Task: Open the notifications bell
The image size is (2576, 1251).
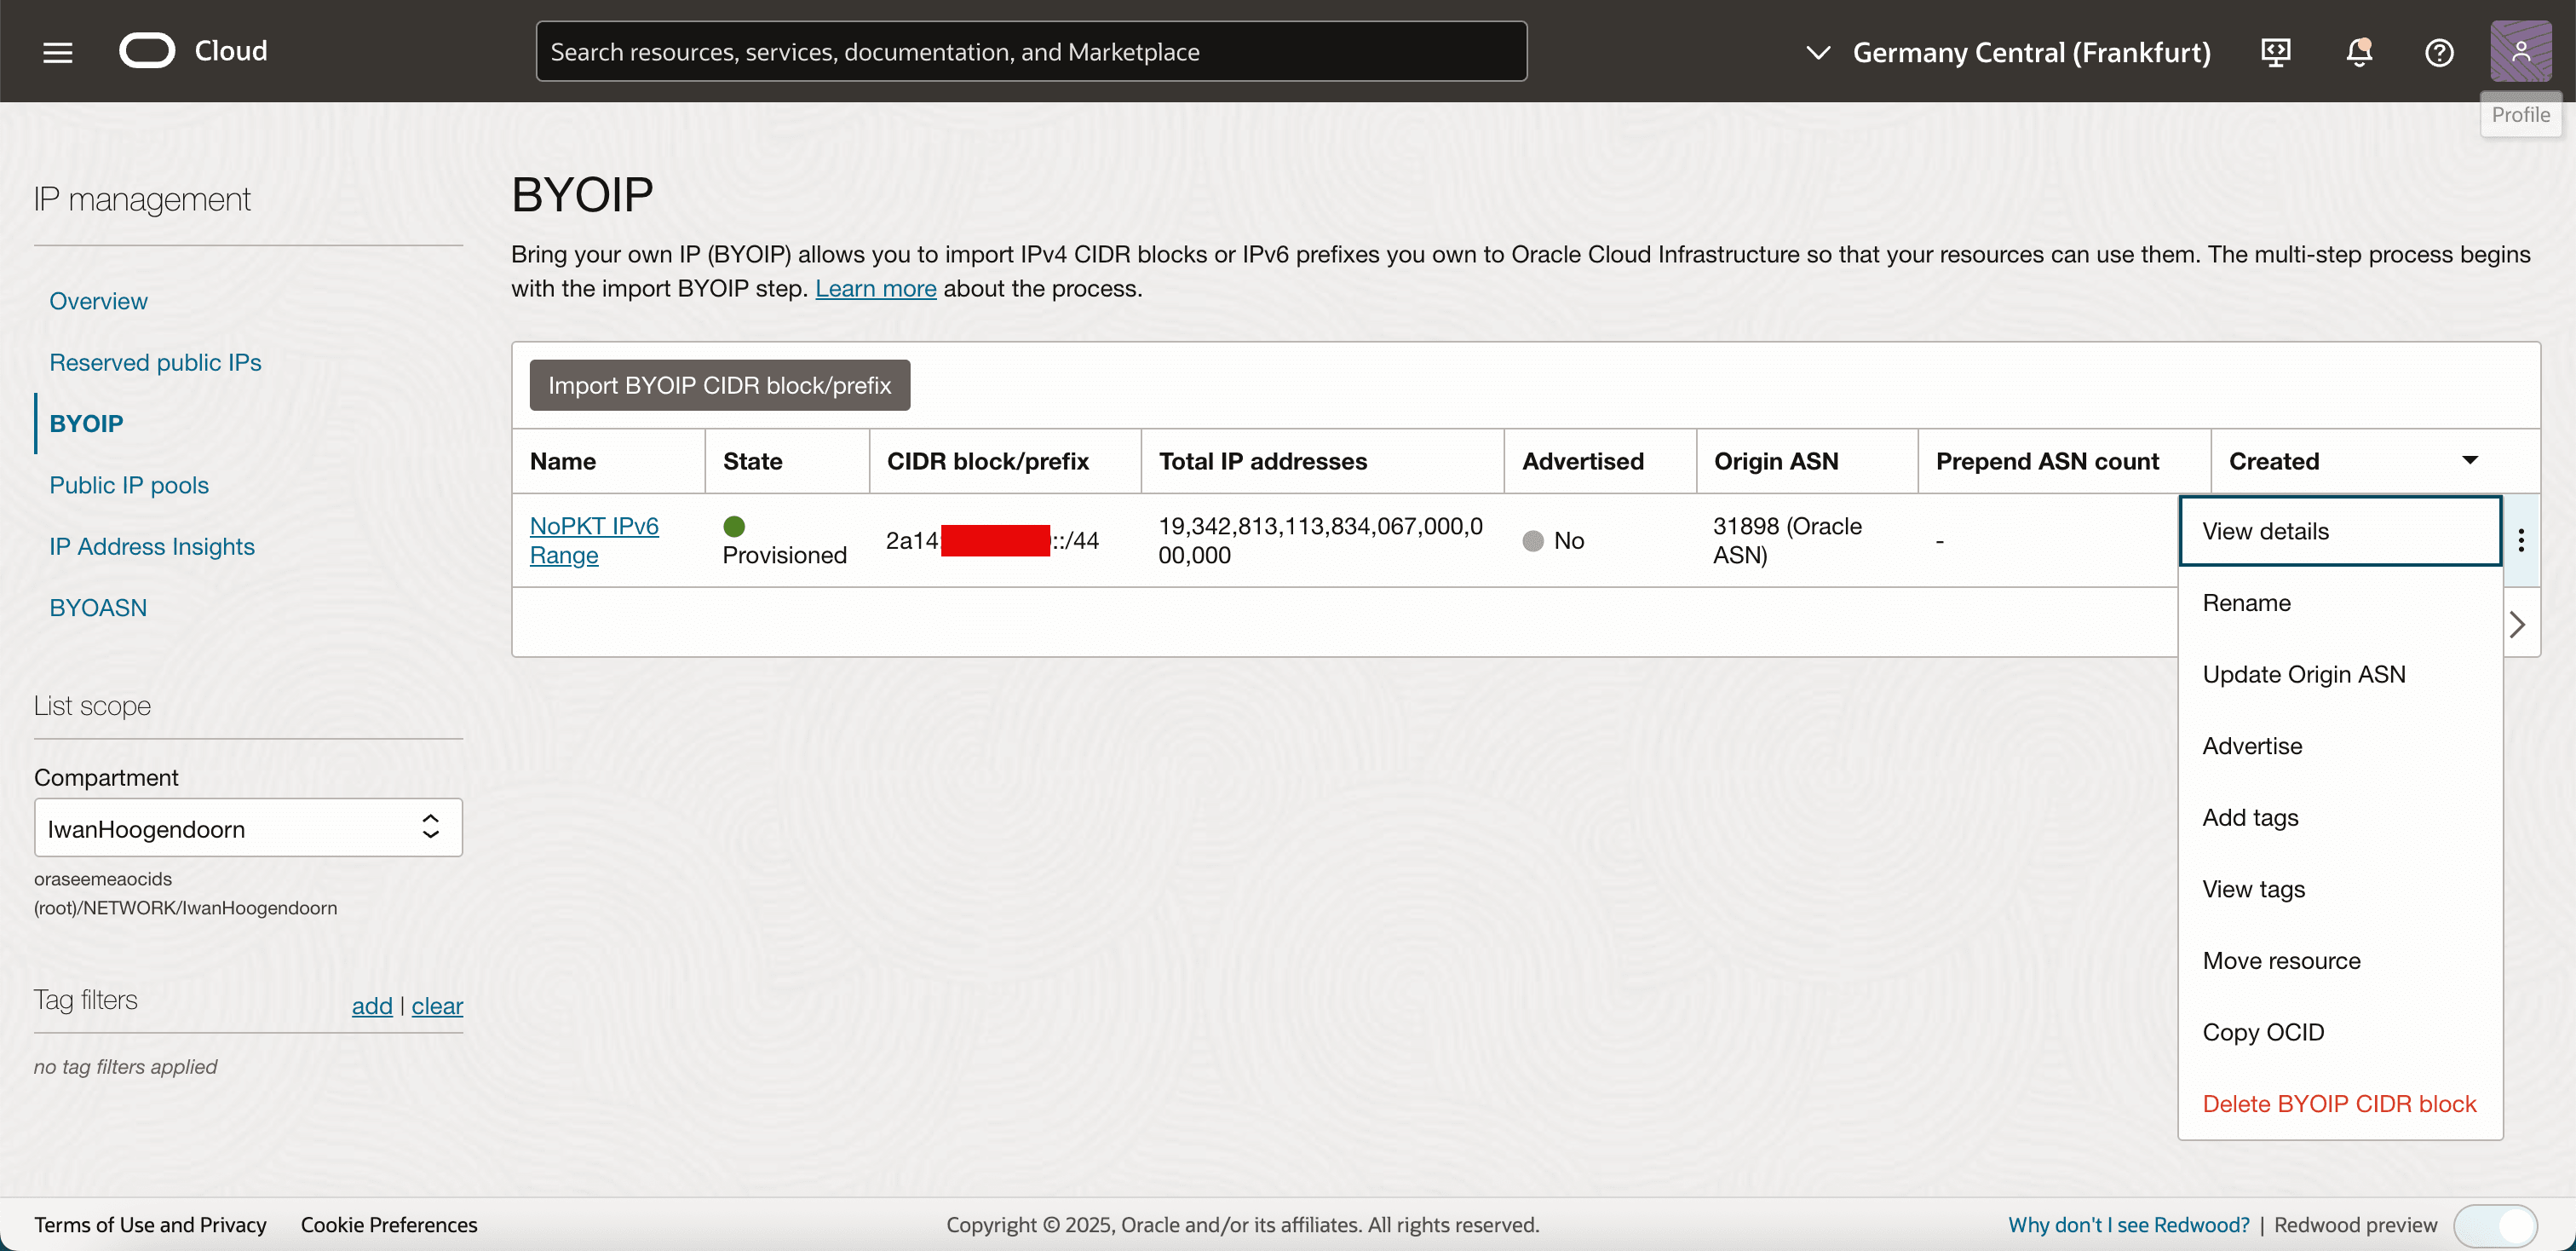Action: (x=2358, y=52)
